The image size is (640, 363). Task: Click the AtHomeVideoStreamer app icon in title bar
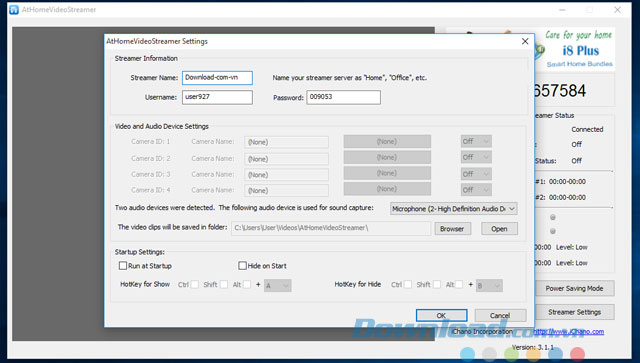coord(14,9)
